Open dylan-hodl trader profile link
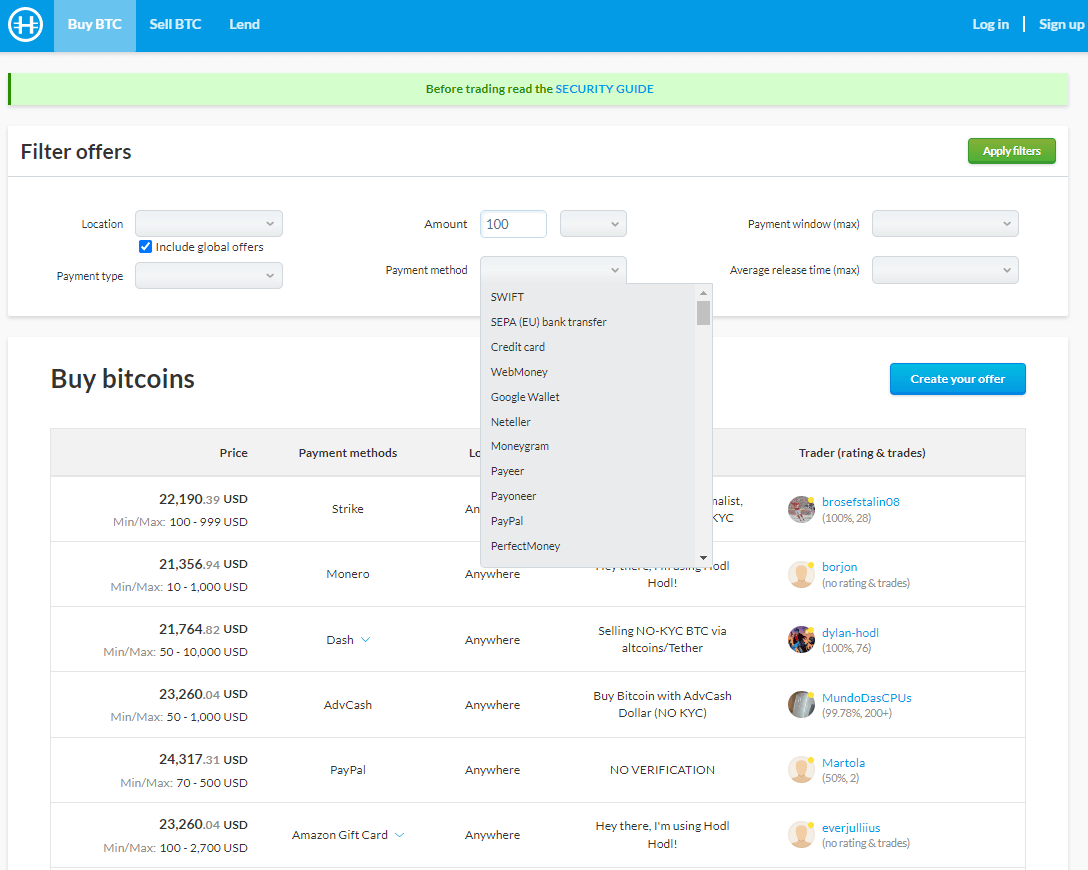This screenshot has width=1088, height=870. (850, 633)
